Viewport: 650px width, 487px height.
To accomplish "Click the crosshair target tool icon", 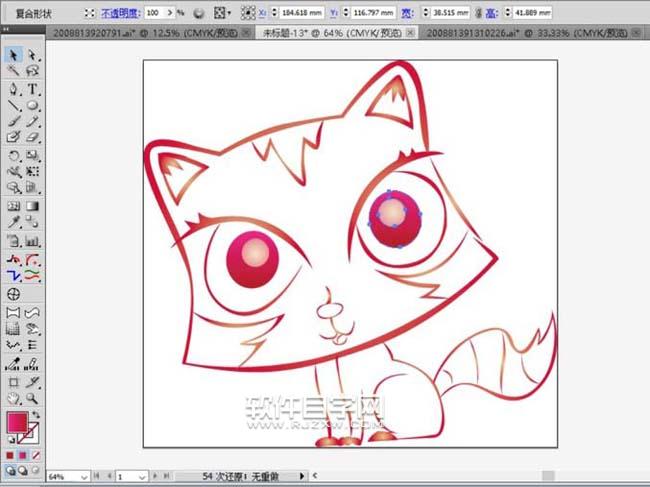I will (13, 294).
